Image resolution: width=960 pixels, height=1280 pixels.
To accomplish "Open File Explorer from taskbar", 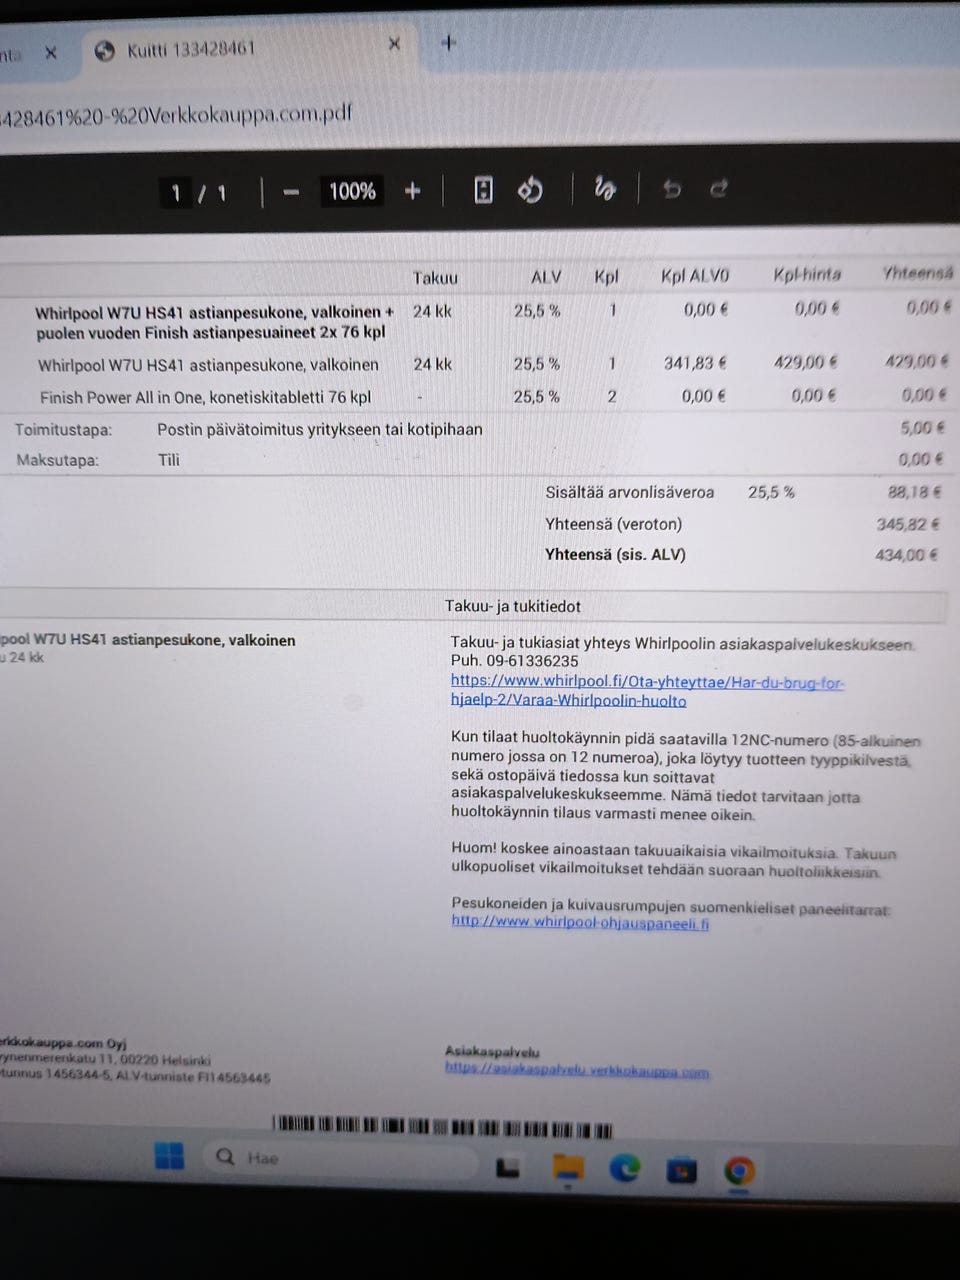I will pos(568,1167).
